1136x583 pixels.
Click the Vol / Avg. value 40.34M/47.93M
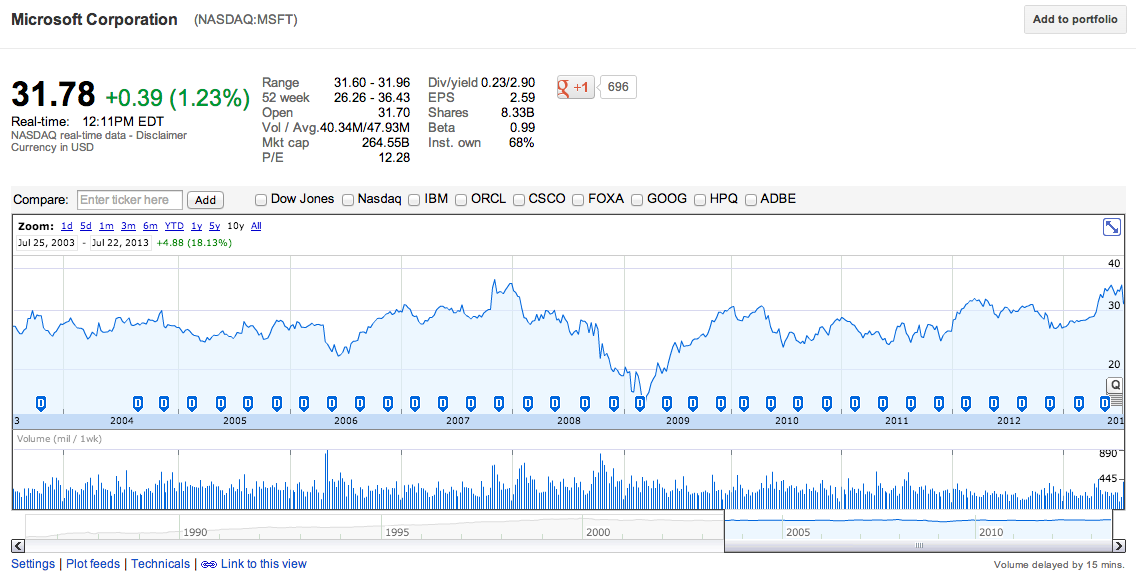(x=364, y=128)
